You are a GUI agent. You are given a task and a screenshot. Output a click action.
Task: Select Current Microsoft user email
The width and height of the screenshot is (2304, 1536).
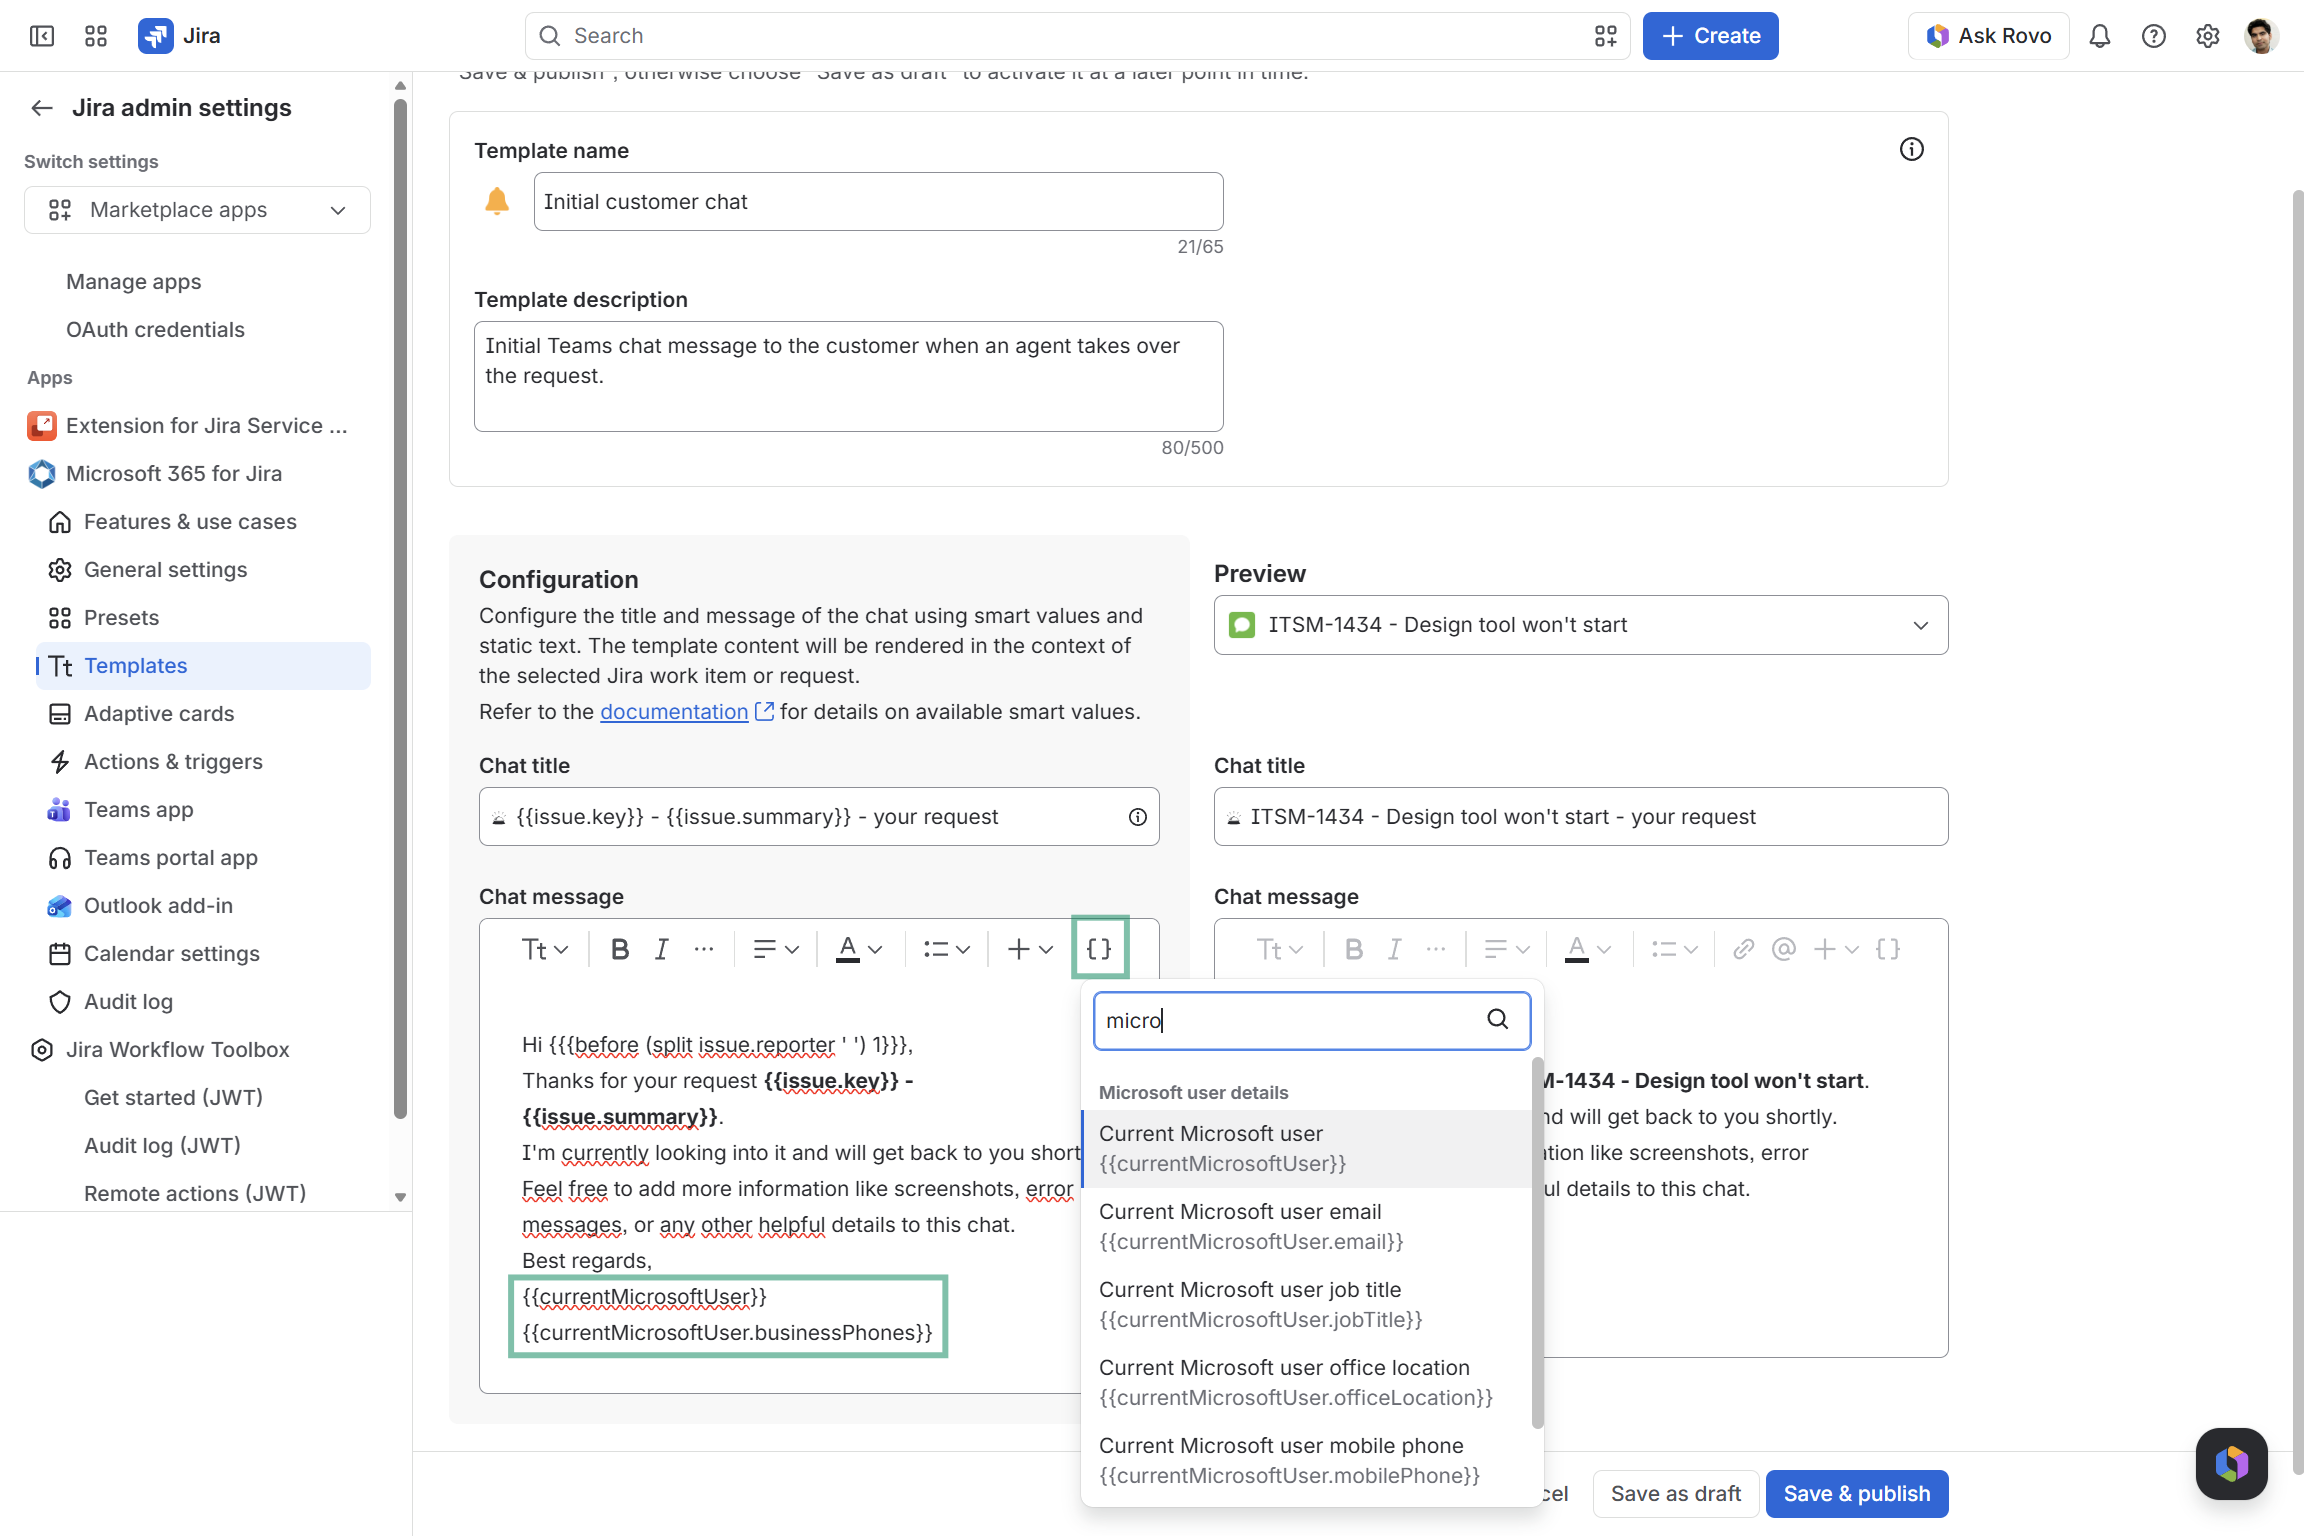click(1307, 1227)
